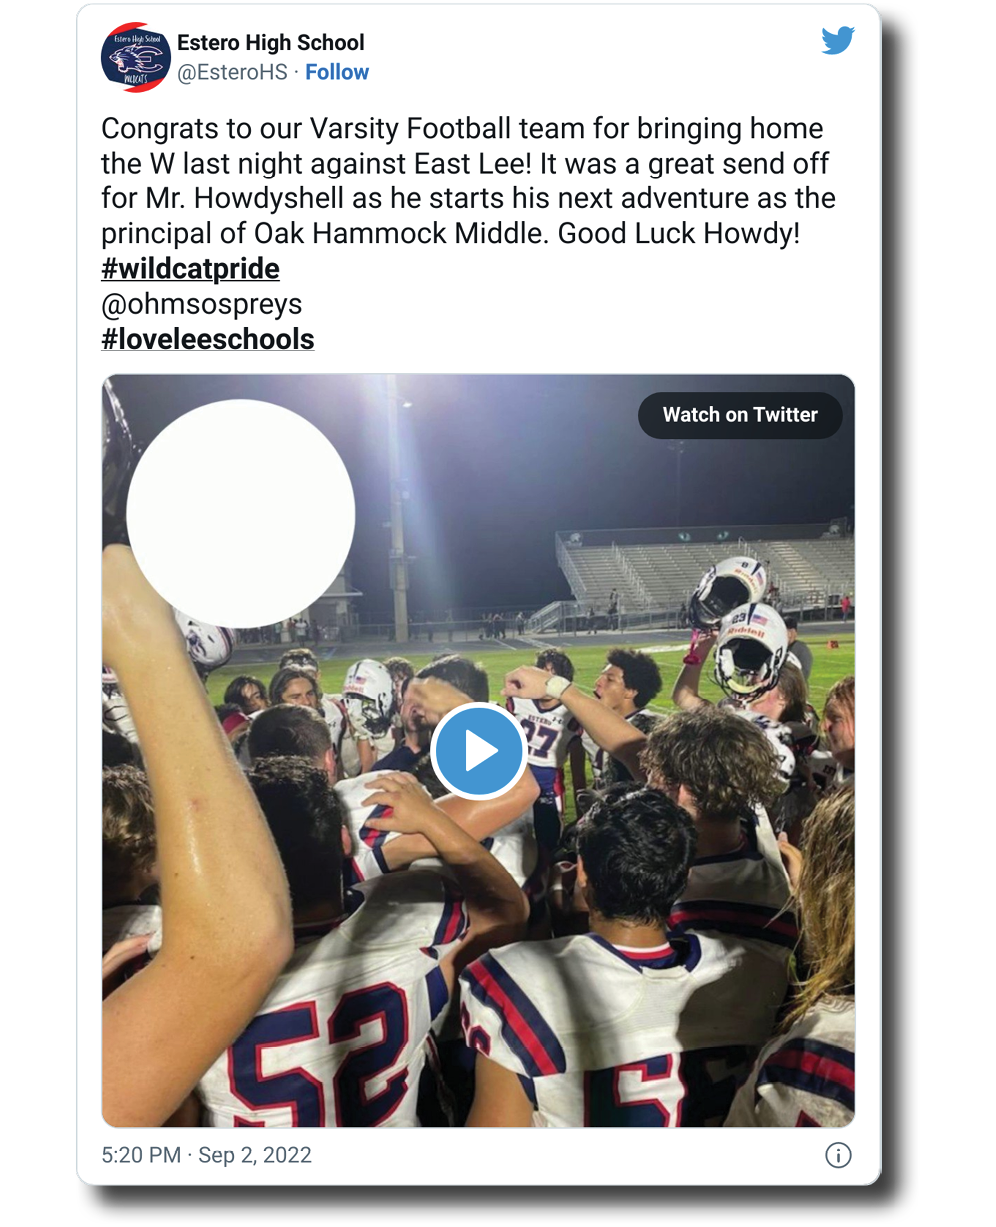Open the @EsteroHS handle
Image resolution: width=996 pixels, height=1227 pixels.
point(232,72)
